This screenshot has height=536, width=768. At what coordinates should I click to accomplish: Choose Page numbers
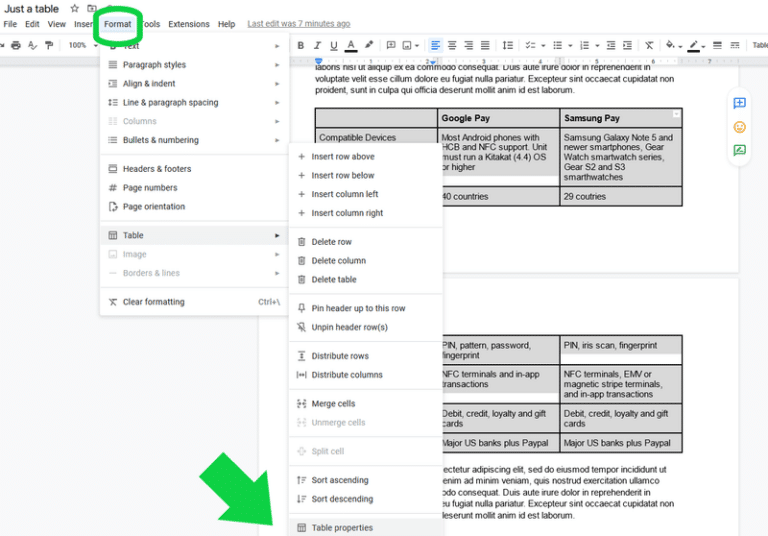[194, 188]
